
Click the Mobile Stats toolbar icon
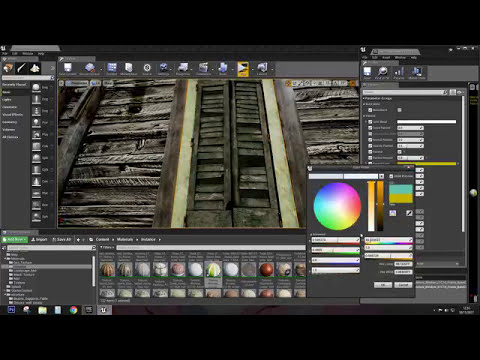[x=417, y=73]
